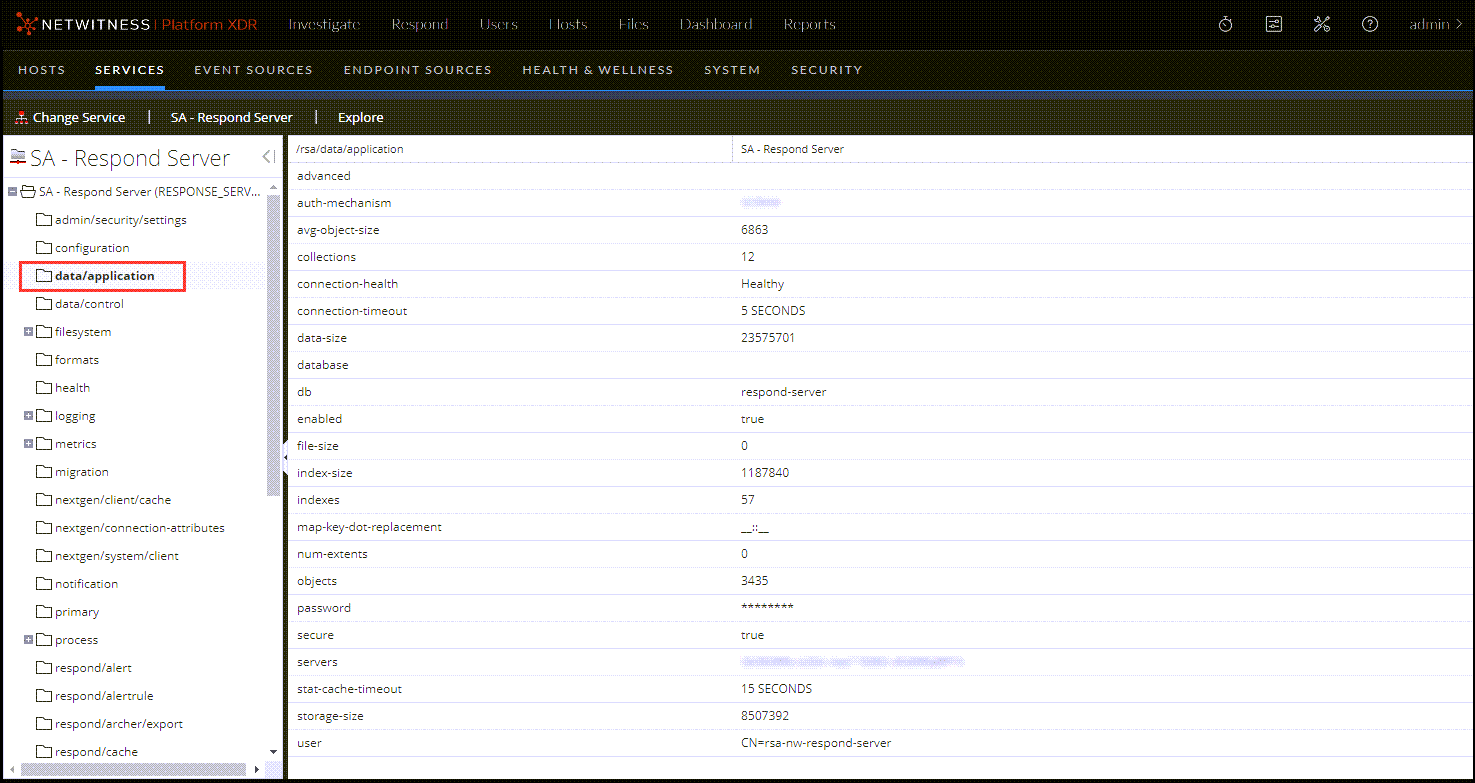Expand the logging tree node
The height and width of the screenshot is (783, 1475).
[x=30, y=415]
